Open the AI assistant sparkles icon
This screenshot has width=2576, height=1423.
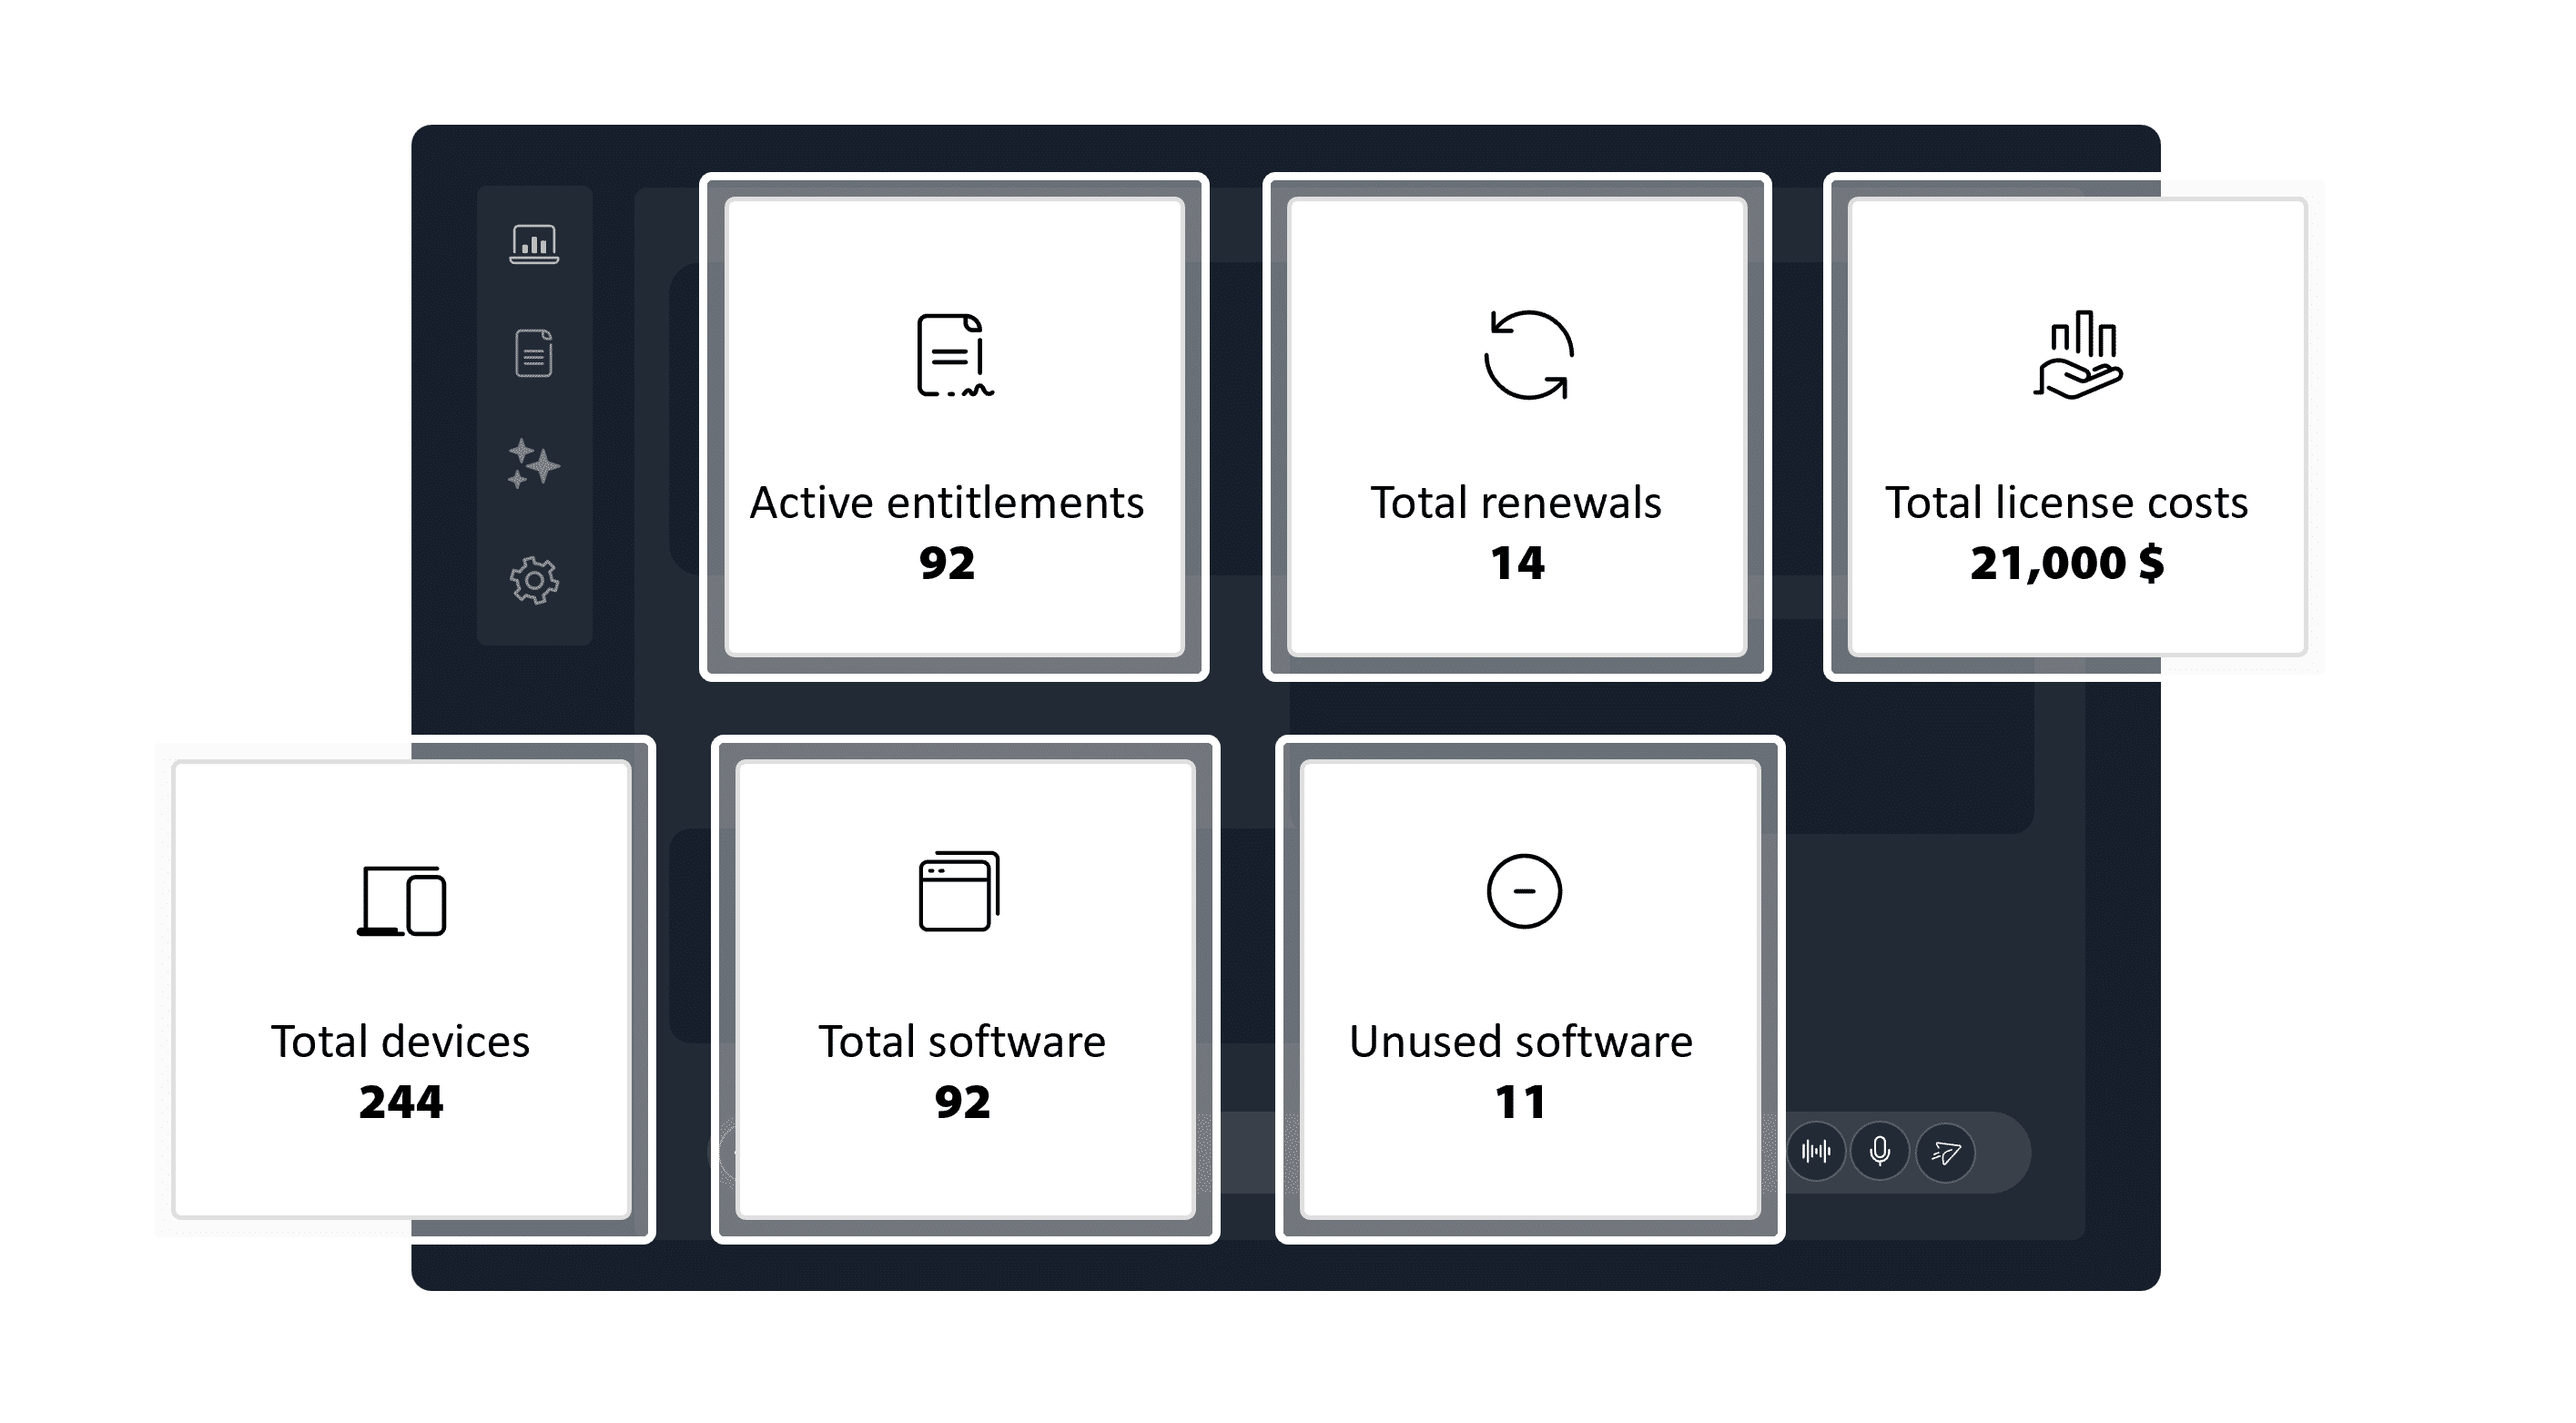click(536, 466)
